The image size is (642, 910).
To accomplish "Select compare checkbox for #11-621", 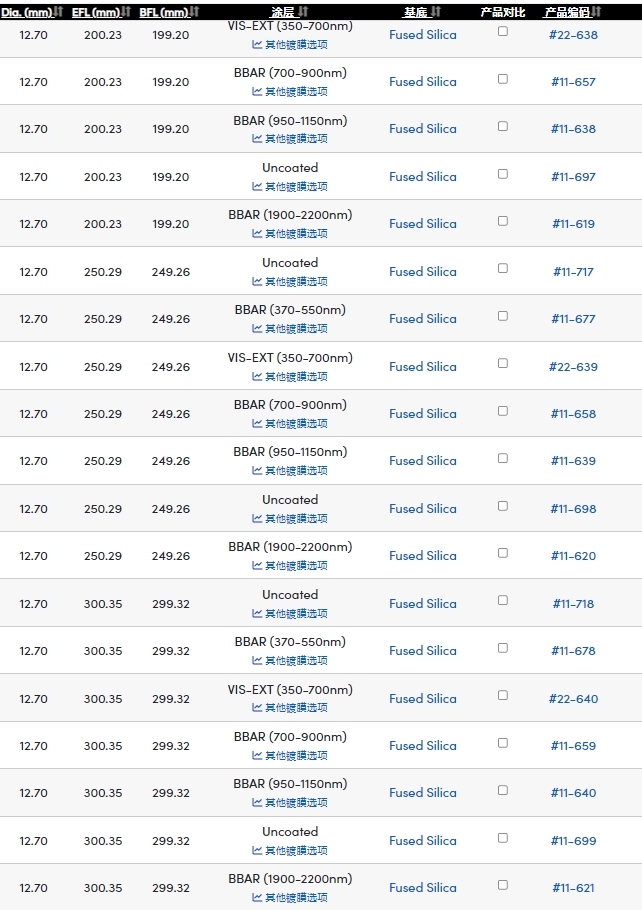I will click(503, 885).
